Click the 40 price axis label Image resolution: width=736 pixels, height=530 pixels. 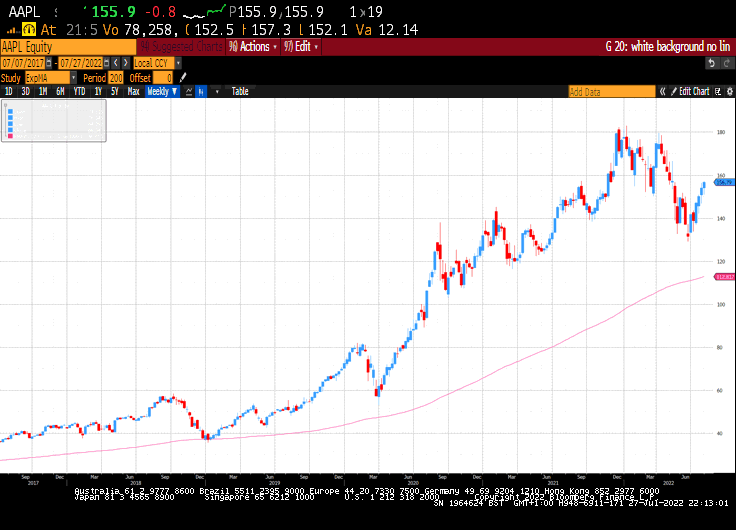pyautogui.click(x=720, y=434)
